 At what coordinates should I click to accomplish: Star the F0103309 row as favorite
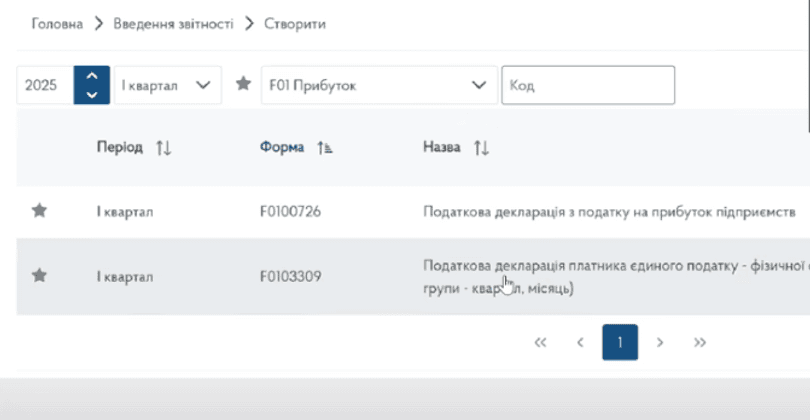point(39,275)
